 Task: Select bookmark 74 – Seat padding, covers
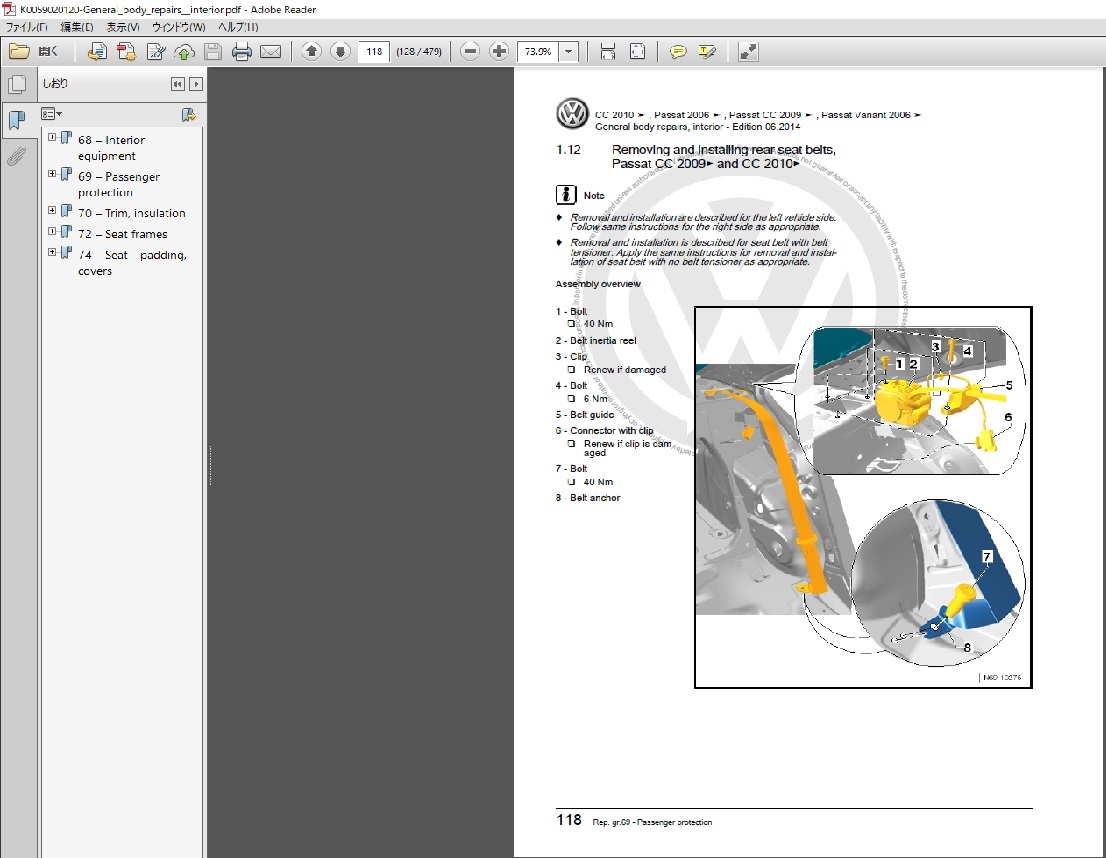coord(132,262)
